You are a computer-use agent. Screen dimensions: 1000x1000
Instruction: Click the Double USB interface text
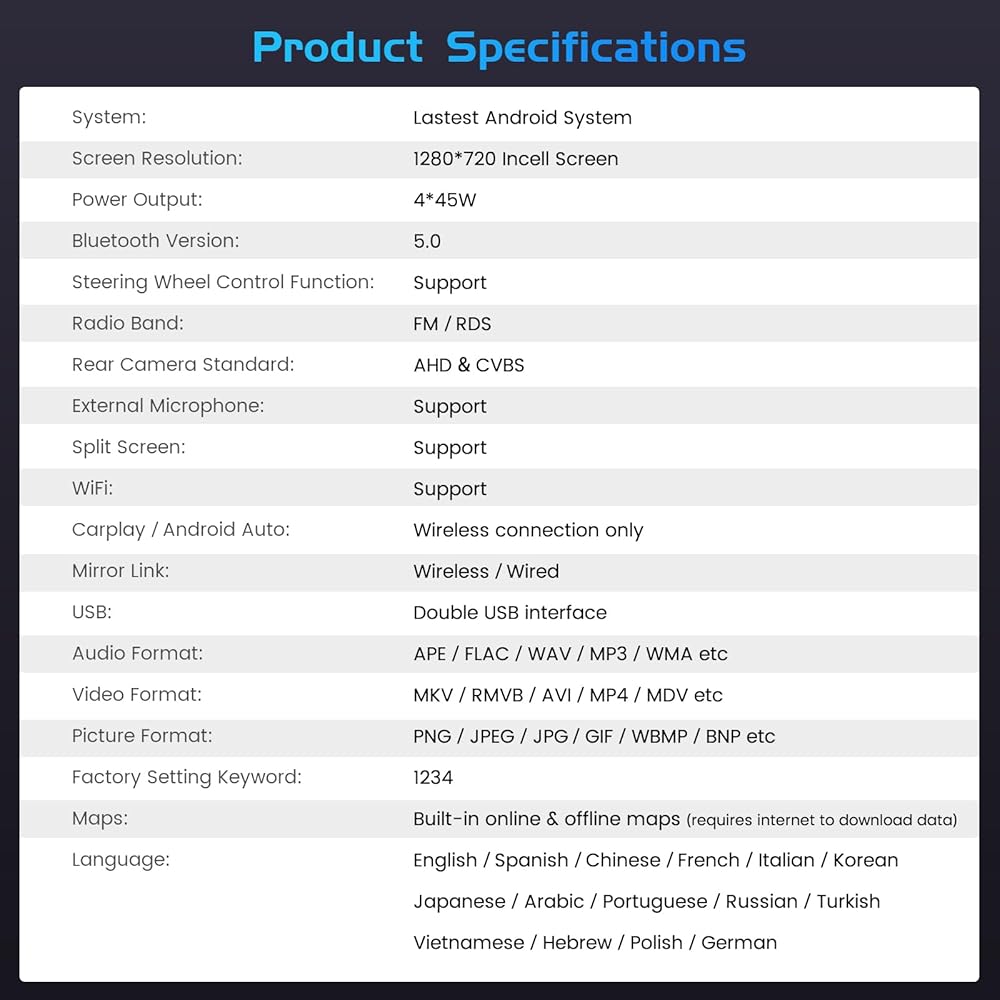[x=510, y=612]
